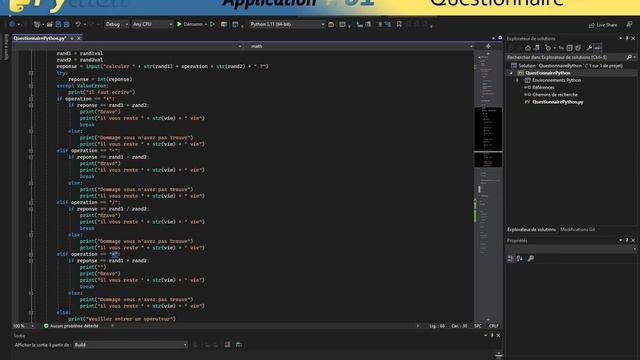This screenshot has width=640, height=360.
Task: Click the Save All icon in toolbar
Action: tap(67, 24)
